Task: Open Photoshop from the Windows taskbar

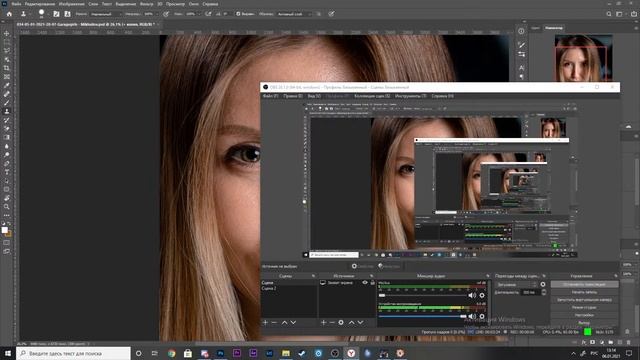Action: click(220, 353)
